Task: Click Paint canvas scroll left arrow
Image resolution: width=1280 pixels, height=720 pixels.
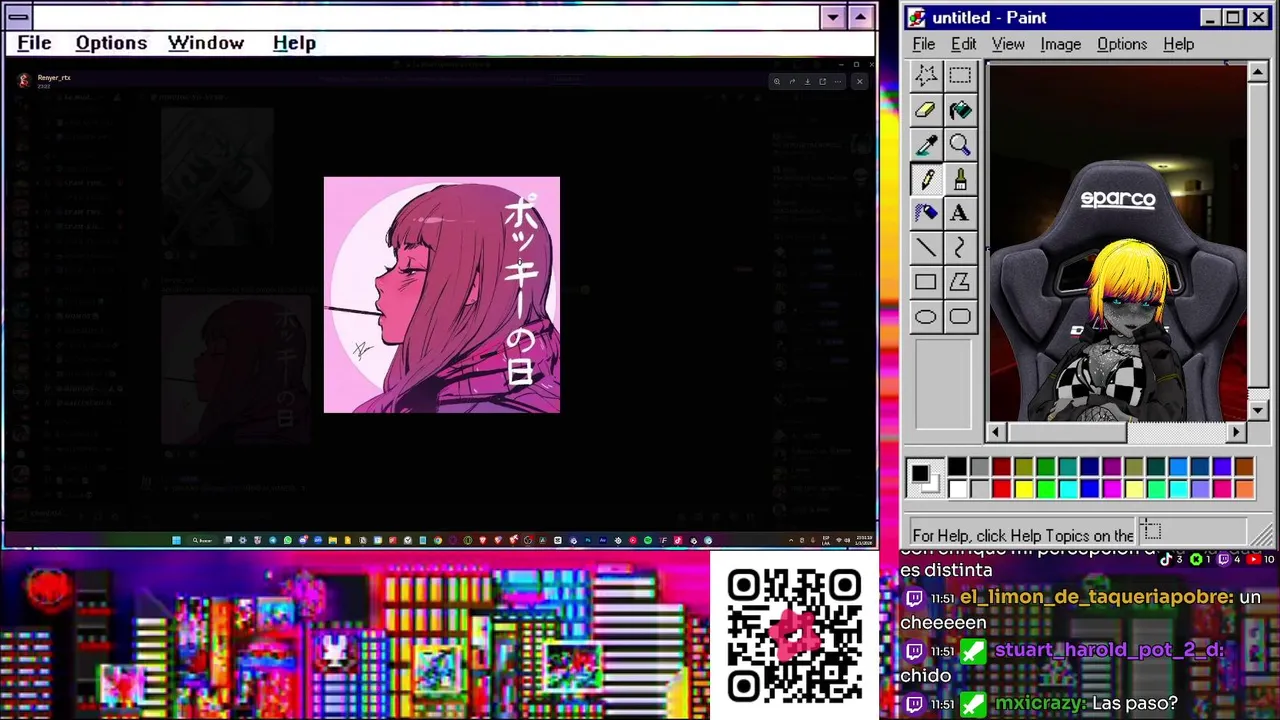Action: (x=995, y=432)
